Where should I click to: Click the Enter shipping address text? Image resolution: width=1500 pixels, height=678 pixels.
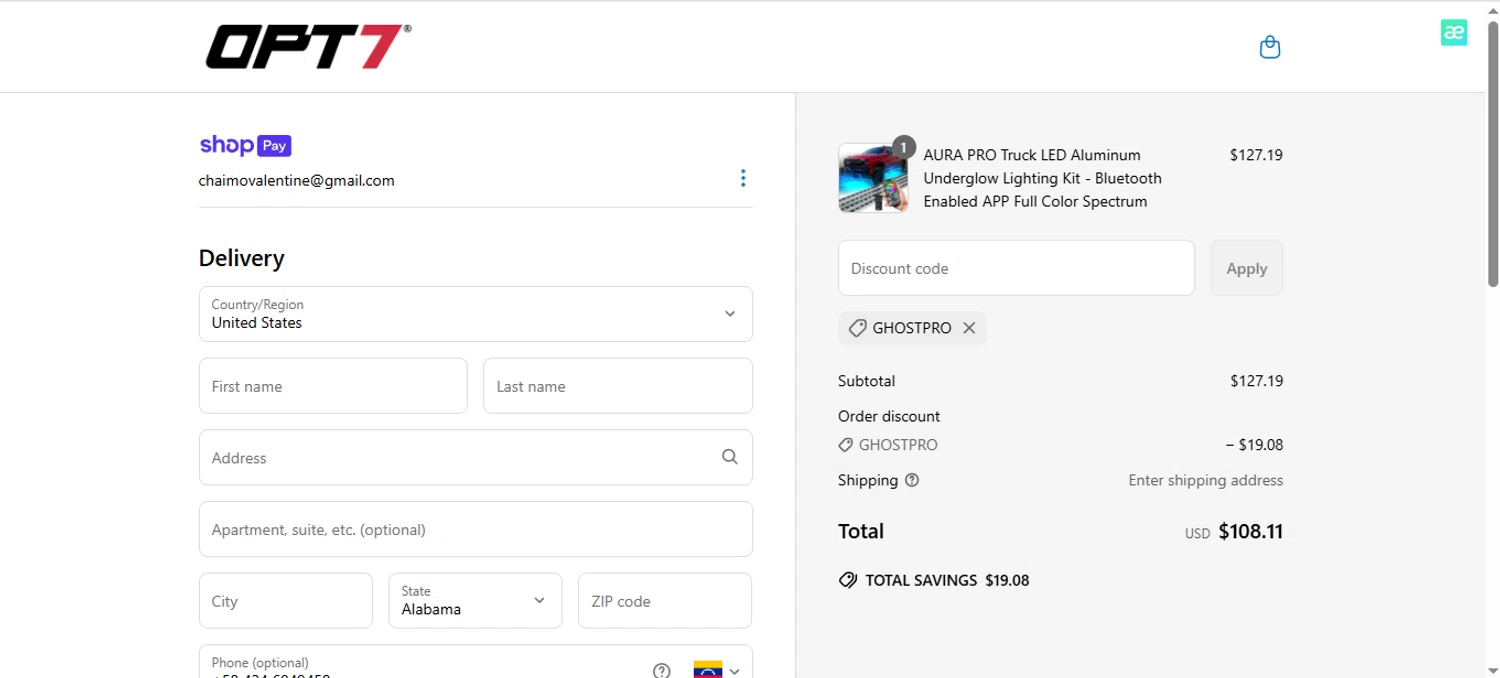1205,480
